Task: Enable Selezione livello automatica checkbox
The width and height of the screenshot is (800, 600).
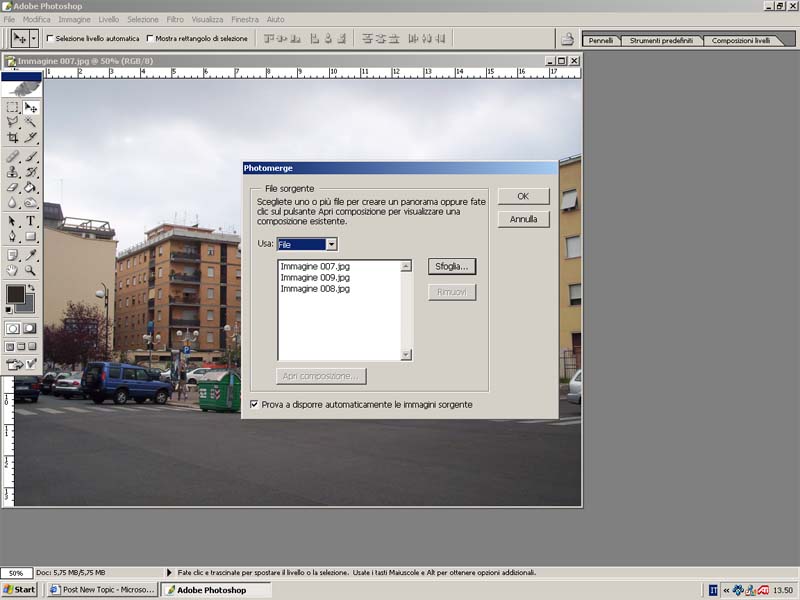Action: pyautogui.click(x=51, y=39)
